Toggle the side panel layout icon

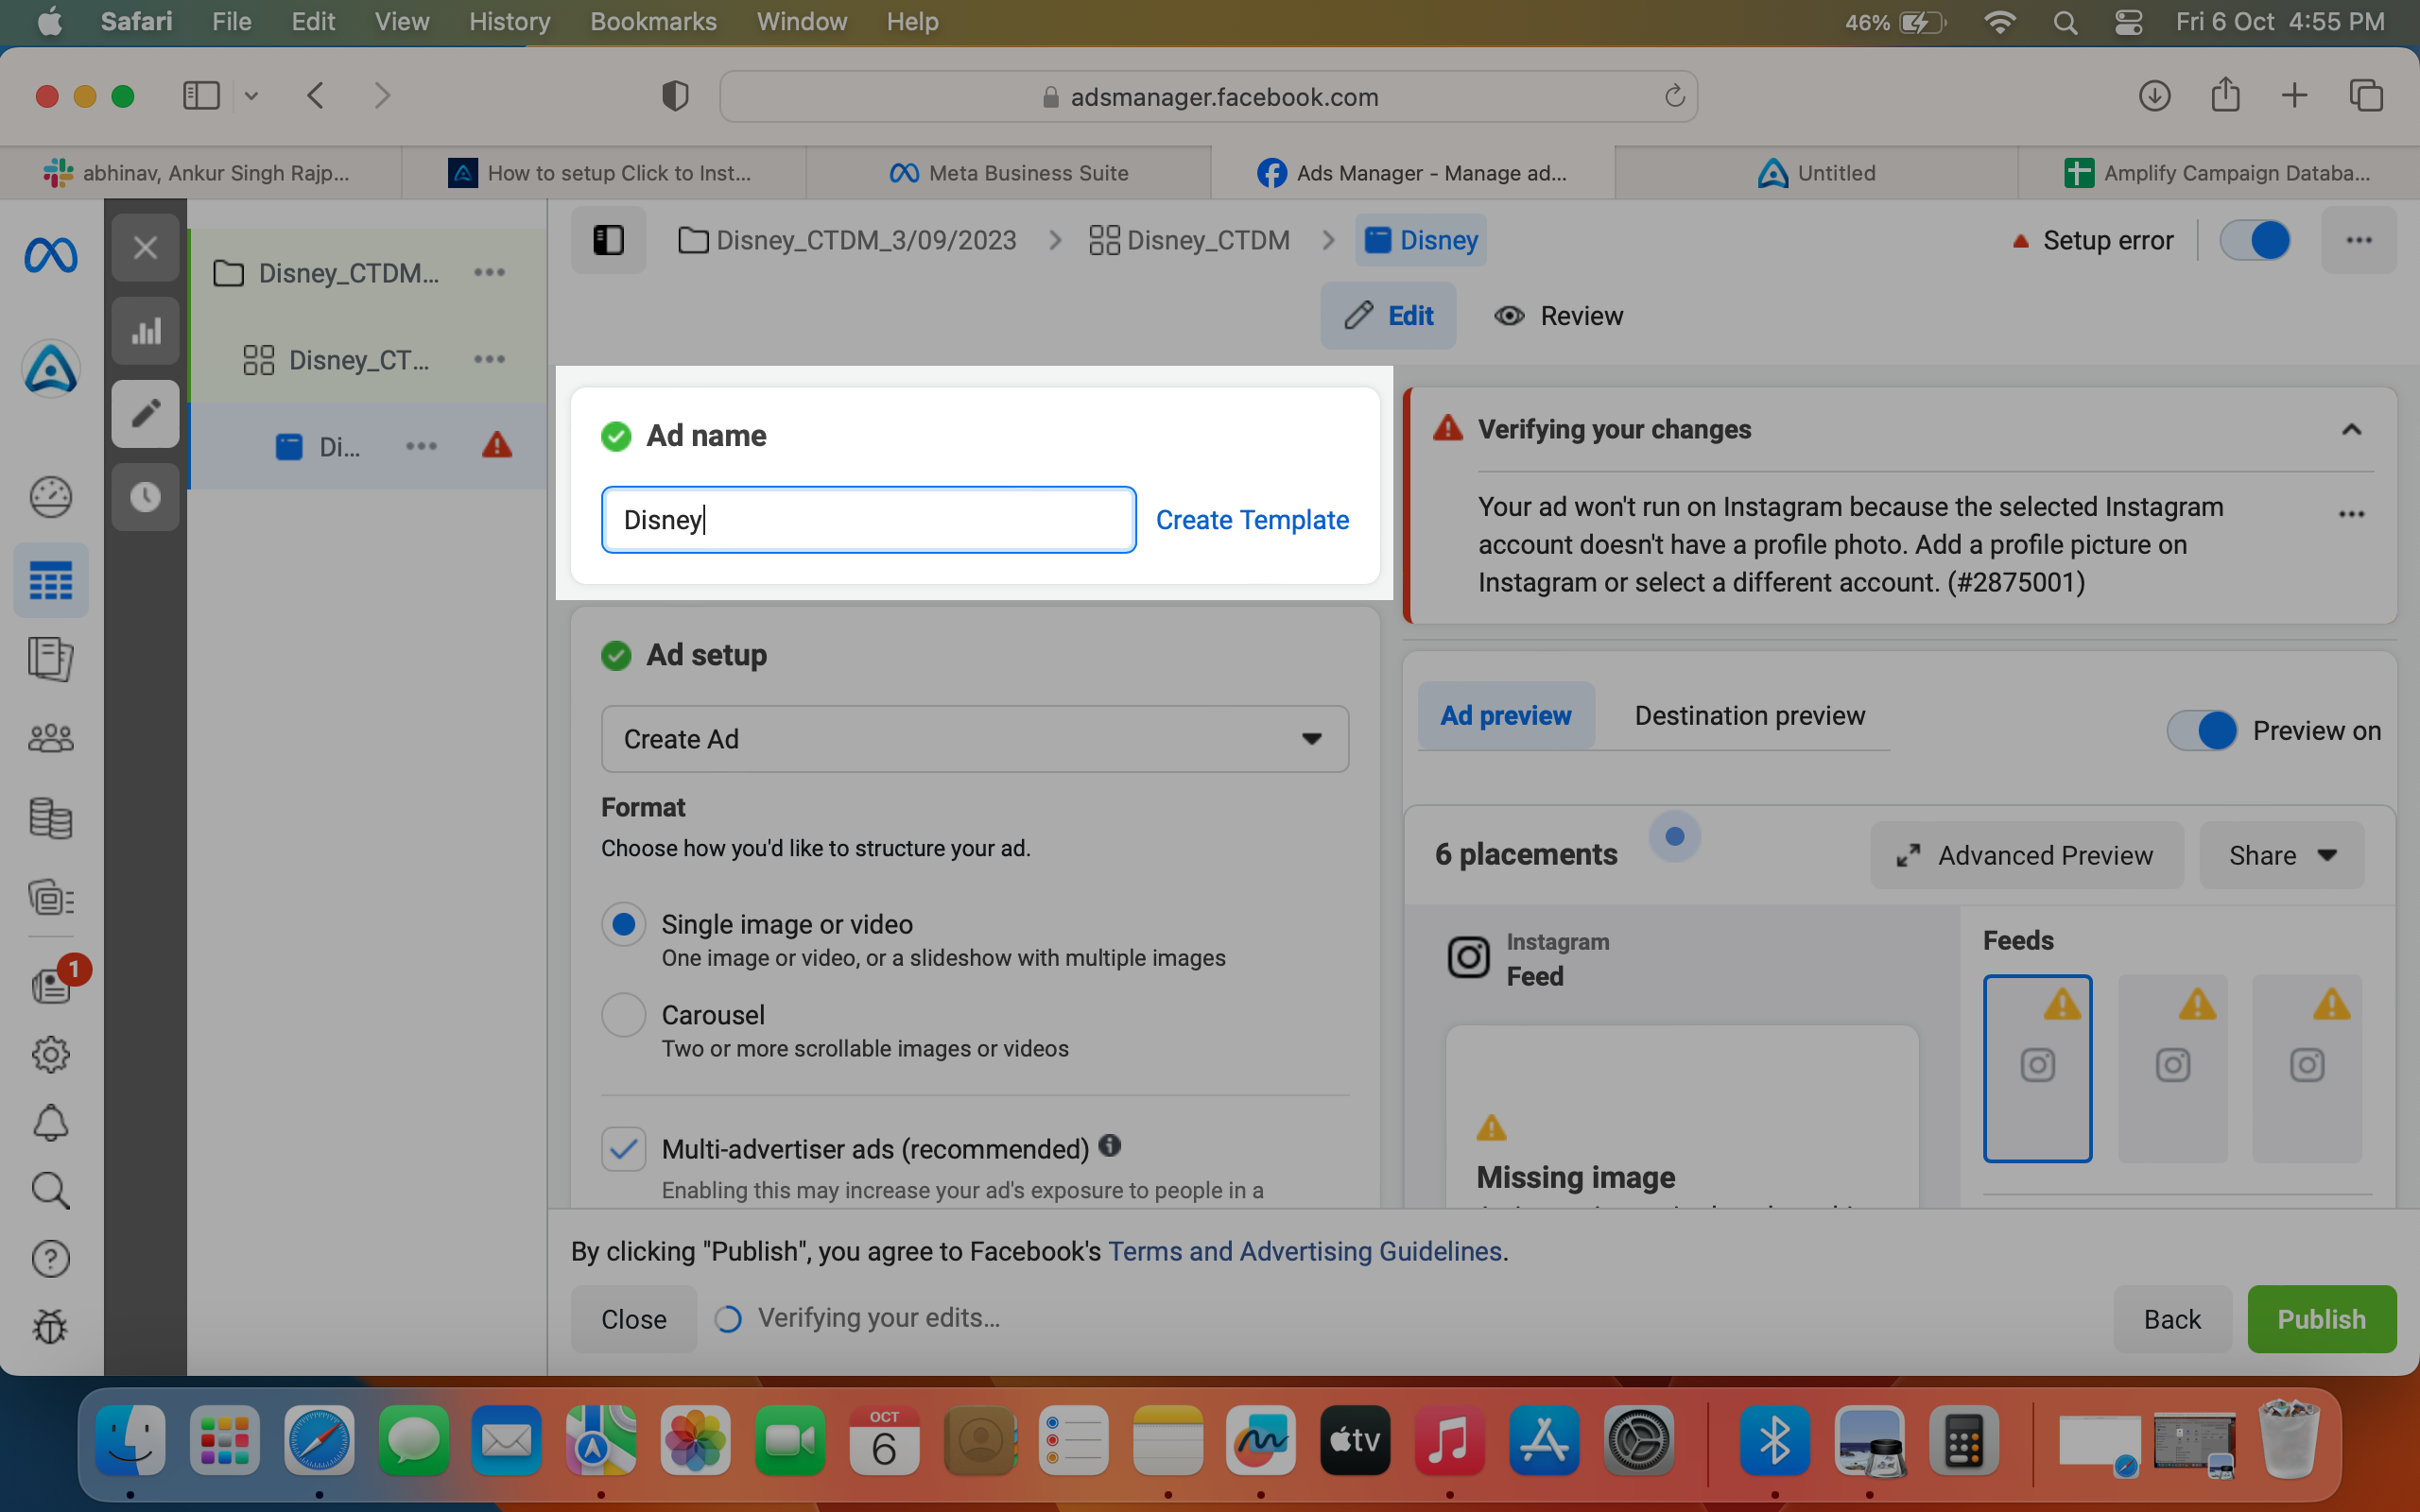(608, 240)
